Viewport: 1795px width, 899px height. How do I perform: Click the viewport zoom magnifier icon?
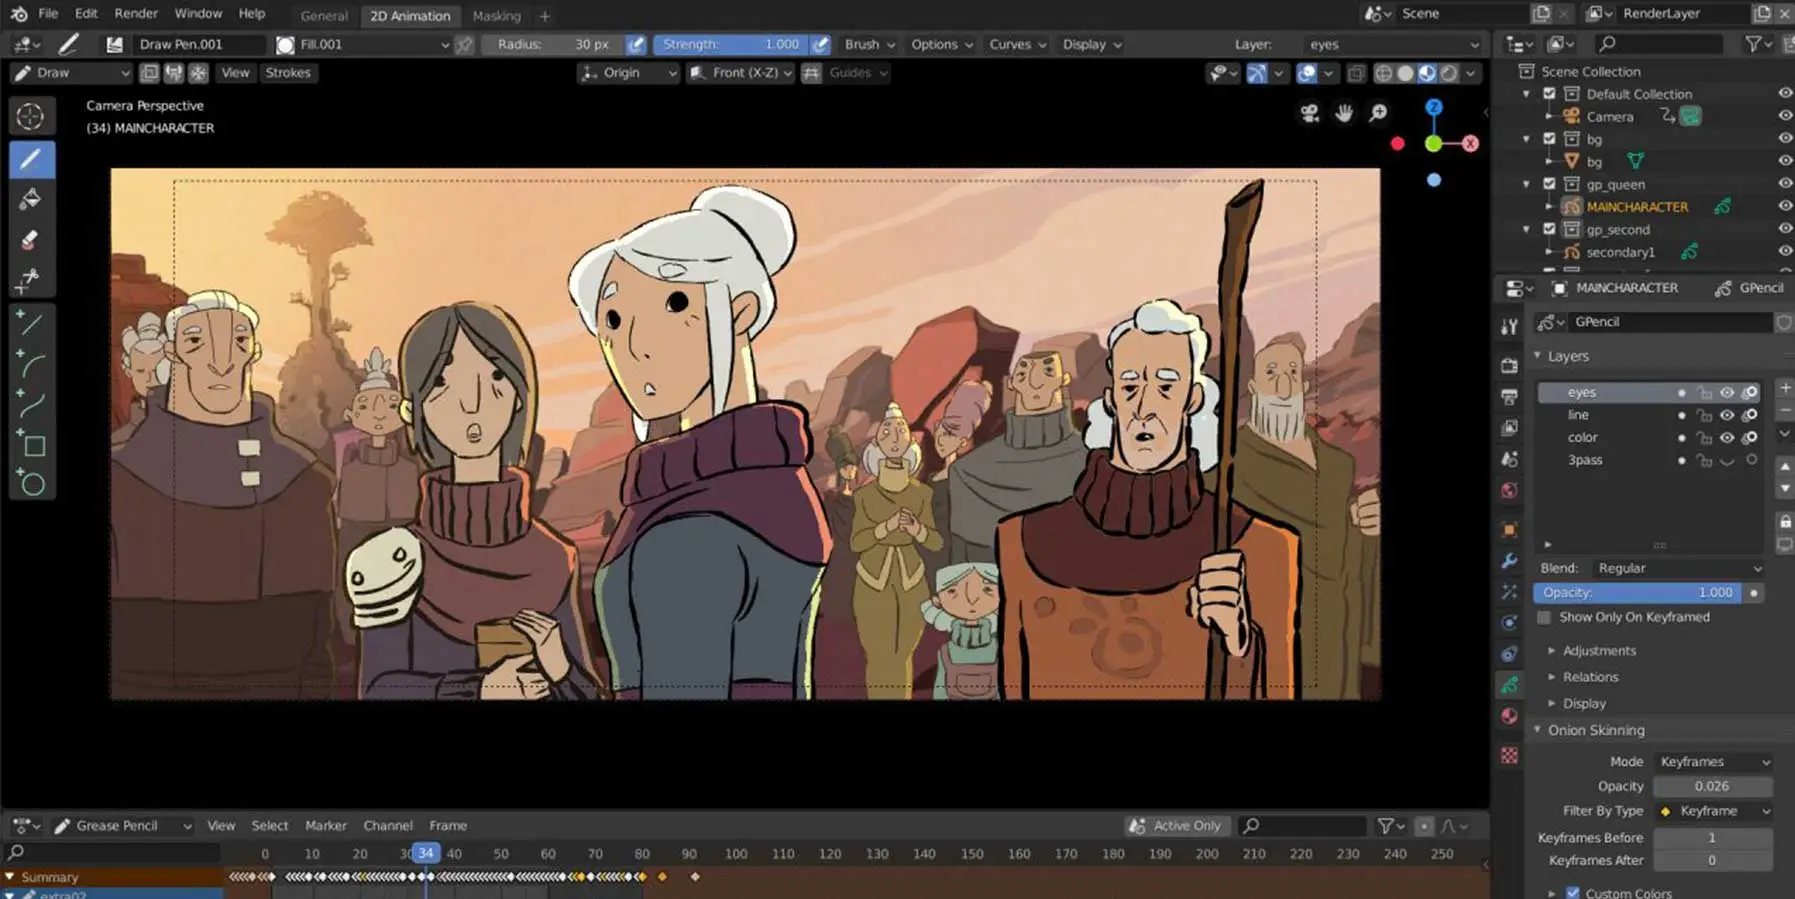point(1378,113)
